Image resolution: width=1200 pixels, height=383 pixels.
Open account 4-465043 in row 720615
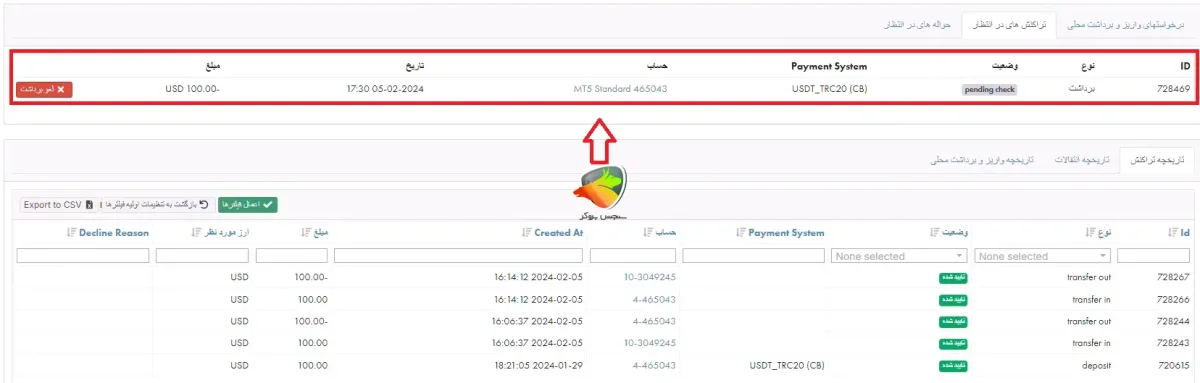(654, 365)
